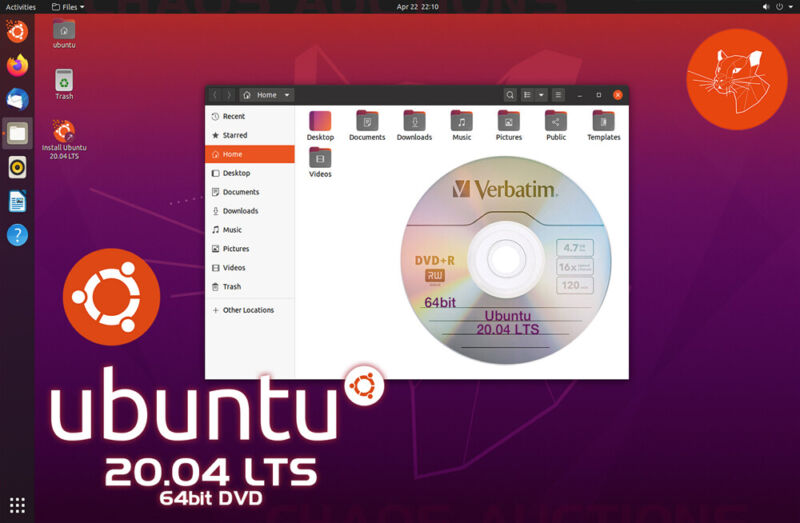The width and height of the screenshot is (800, 523).
Task: Toggle list view in Files toolbar
Action: [527, 95]
